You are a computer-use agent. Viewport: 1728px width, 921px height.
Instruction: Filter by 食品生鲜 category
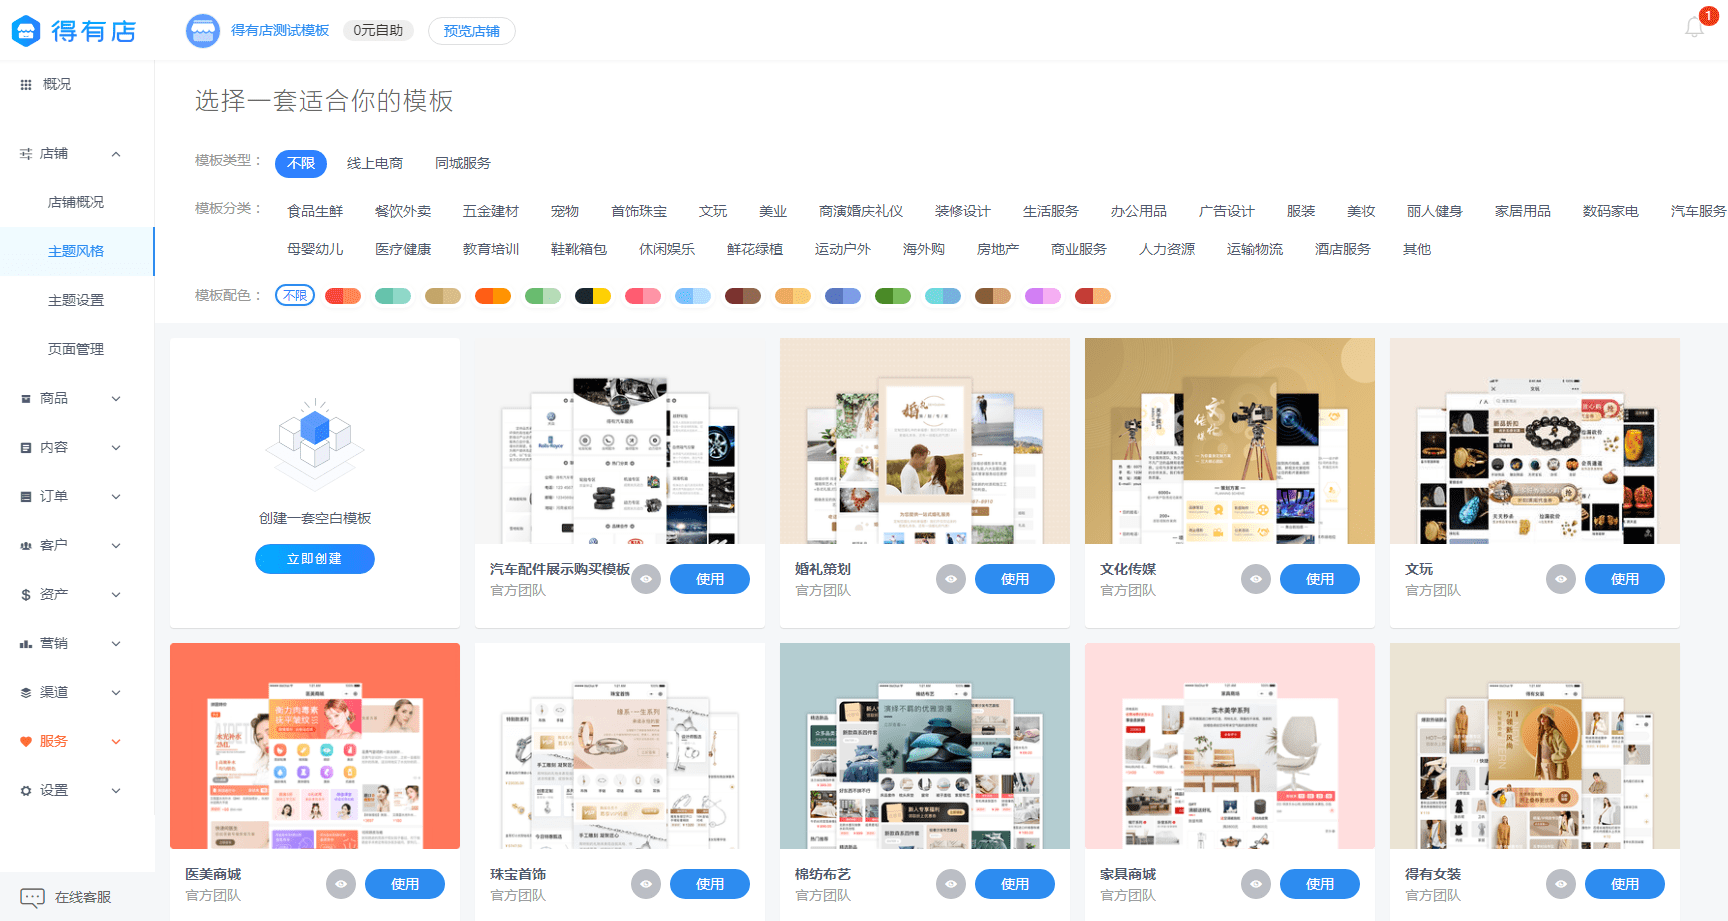[x=315, y=211]
